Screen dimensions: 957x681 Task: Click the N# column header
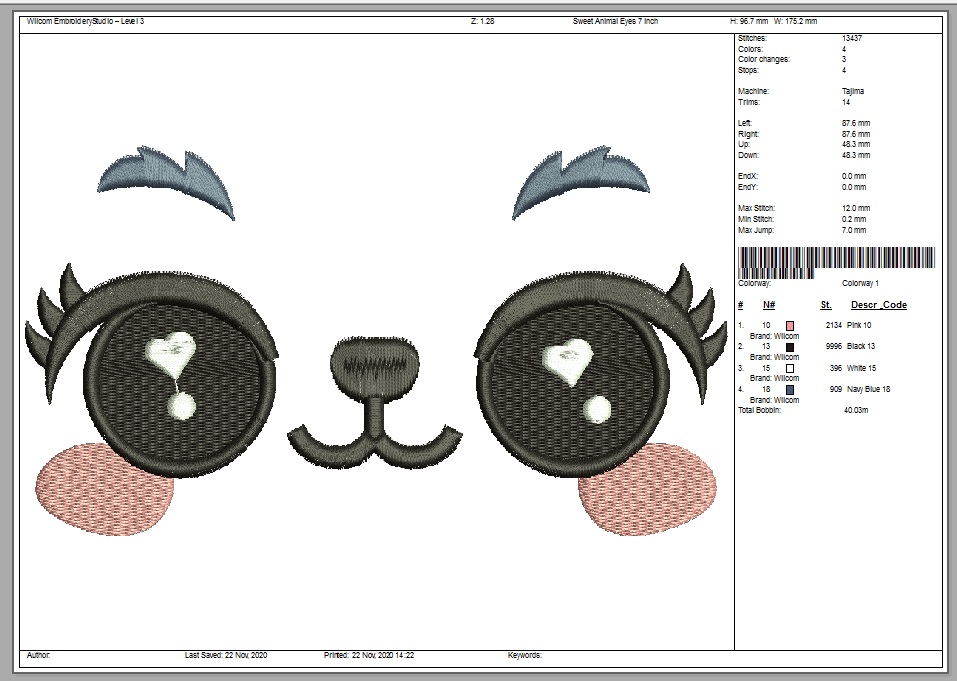[768, 305]
